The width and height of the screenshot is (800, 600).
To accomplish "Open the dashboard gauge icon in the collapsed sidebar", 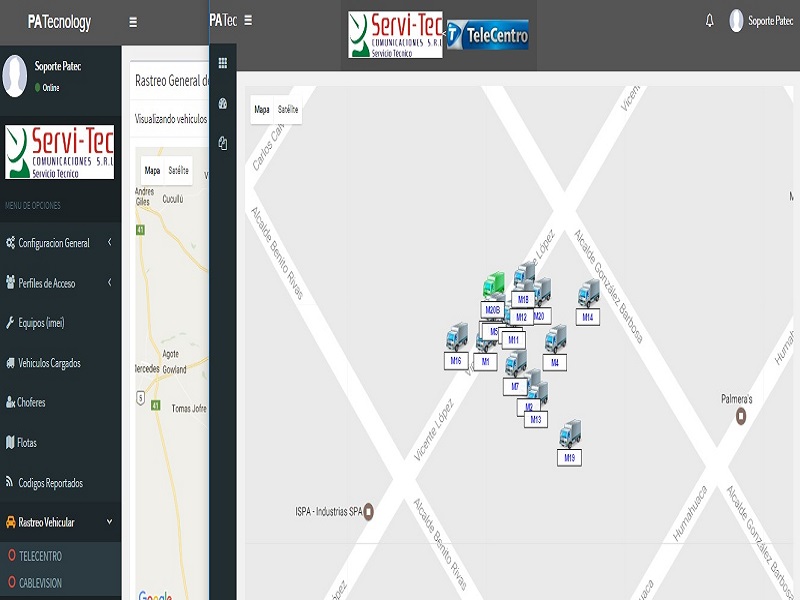I will [222, 103].
